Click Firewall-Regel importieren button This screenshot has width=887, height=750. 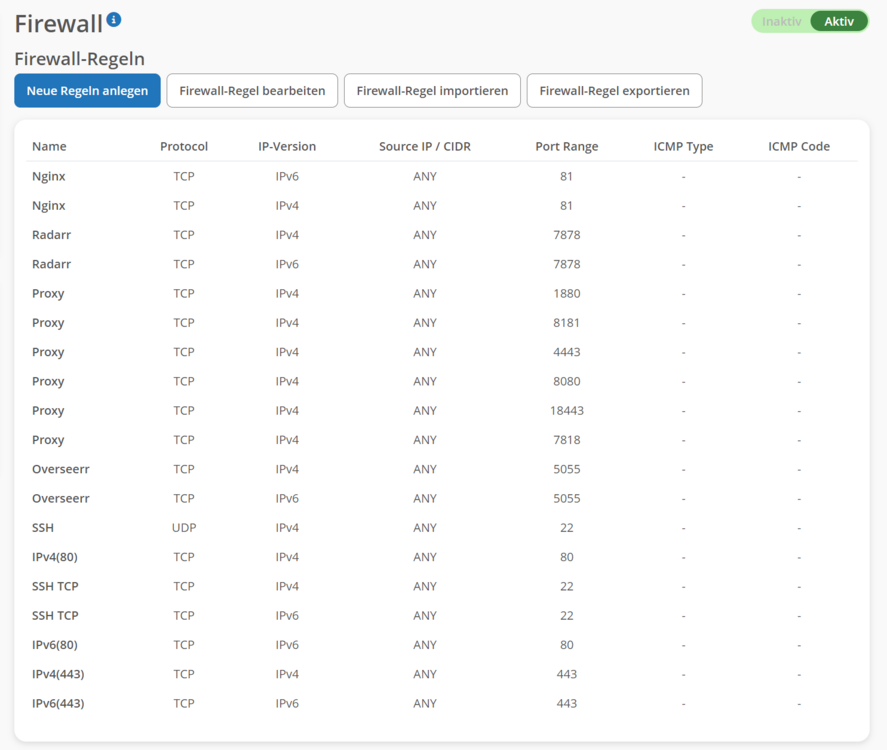432,90
